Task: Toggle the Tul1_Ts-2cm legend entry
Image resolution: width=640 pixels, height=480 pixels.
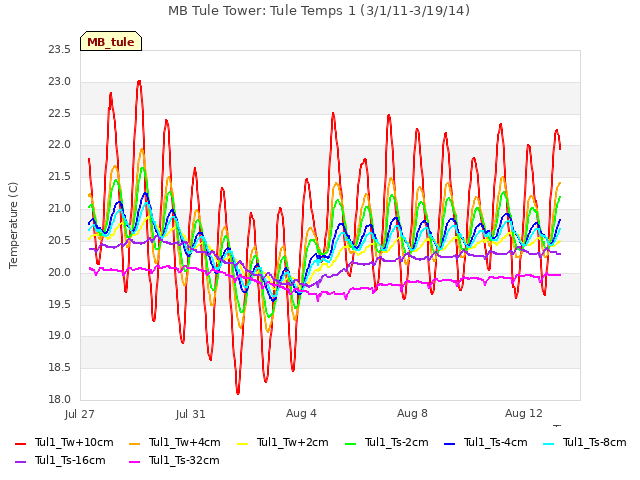Action: coord(387,442)
